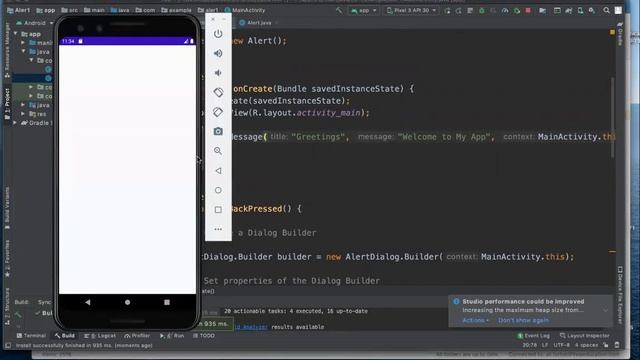Open the Terminal tool window tab
Screen dimensions: 640x360
(31, 336)
